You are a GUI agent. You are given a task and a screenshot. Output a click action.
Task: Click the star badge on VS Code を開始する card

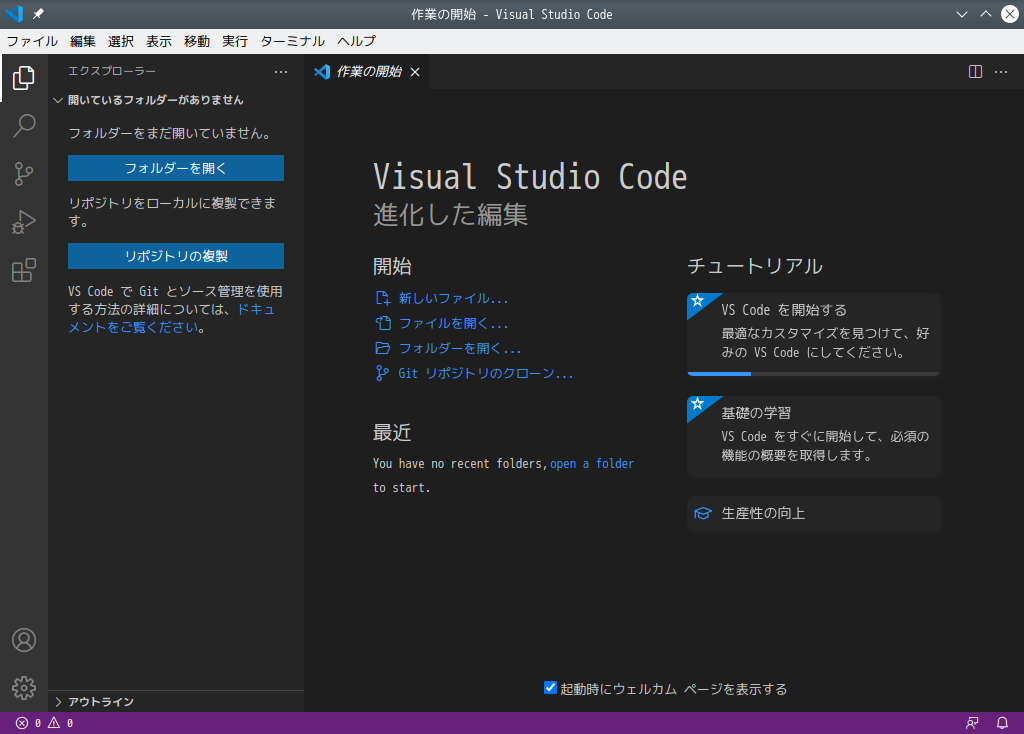click(x=697, y=300)
